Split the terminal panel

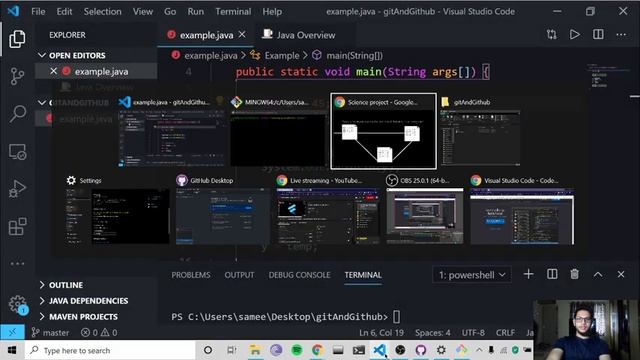(552, 274)
